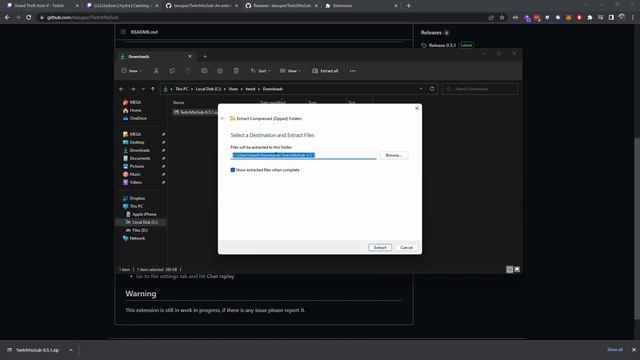
Task: Click the Rename icon in Explorer toolbar
Action: point(204,71)
